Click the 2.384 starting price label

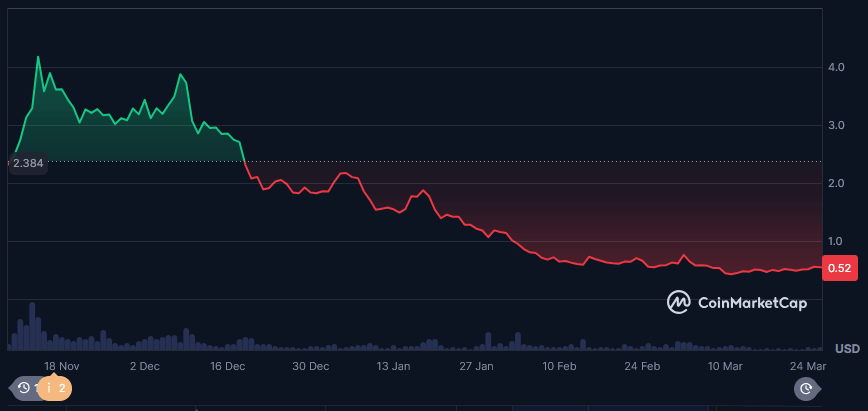click(x=27, y=163)
